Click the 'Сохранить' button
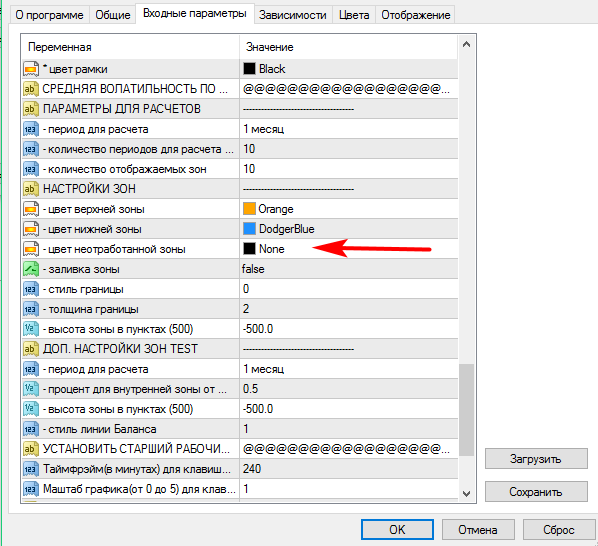598x546 pixels. [536, 492]
